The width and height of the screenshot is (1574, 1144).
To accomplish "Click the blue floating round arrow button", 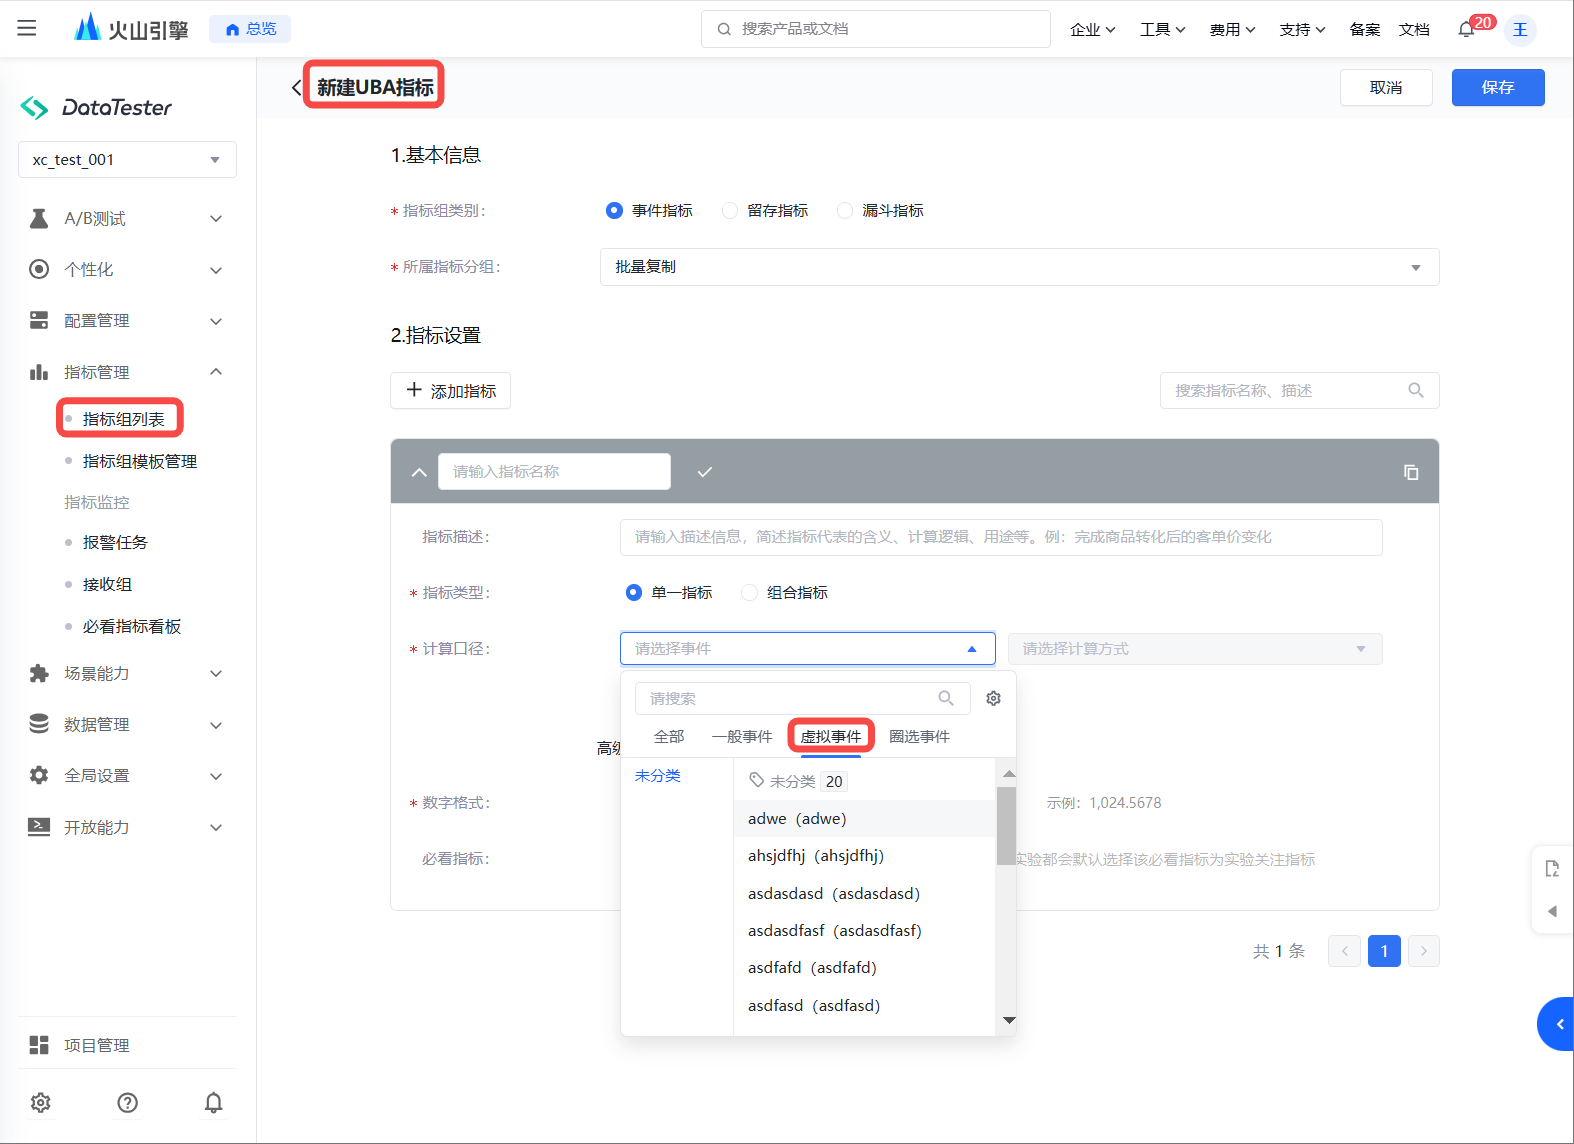I will pyautogui.click(x=1556, y=1024).
